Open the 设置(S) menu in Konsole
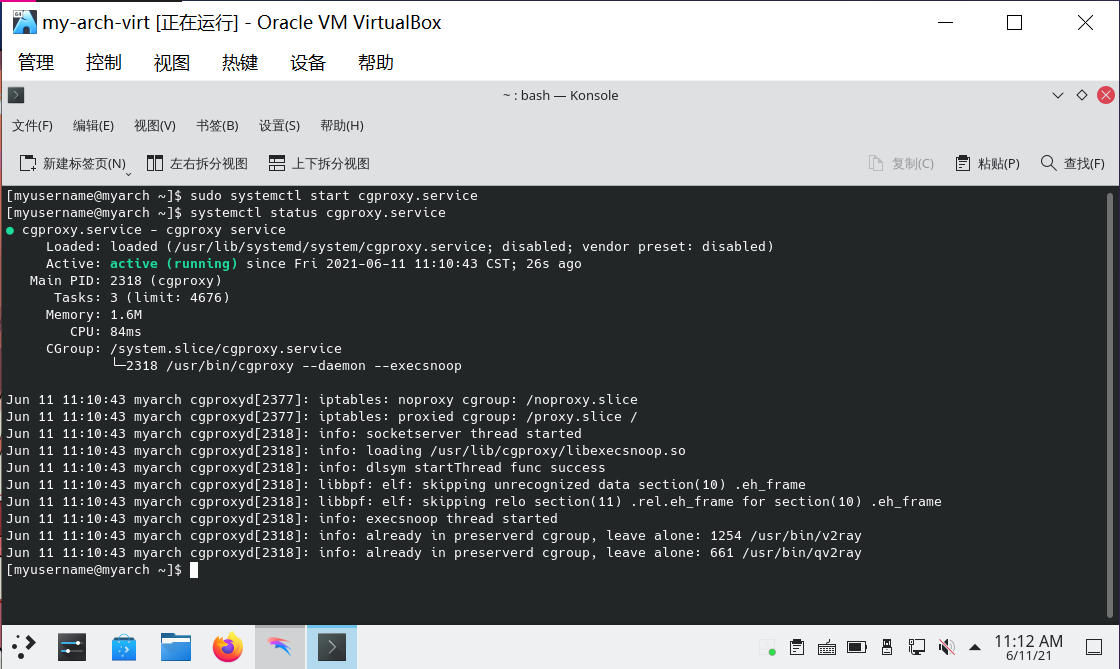 click(279, 125)
